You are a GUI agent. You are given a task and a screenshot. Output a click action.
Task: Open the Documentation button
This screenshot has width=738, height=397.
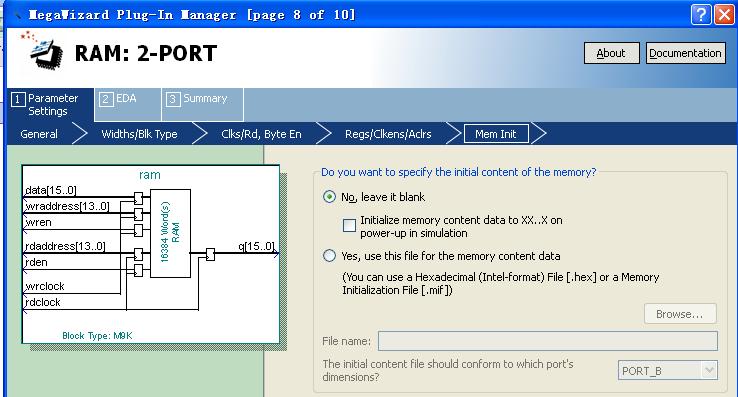685,53
